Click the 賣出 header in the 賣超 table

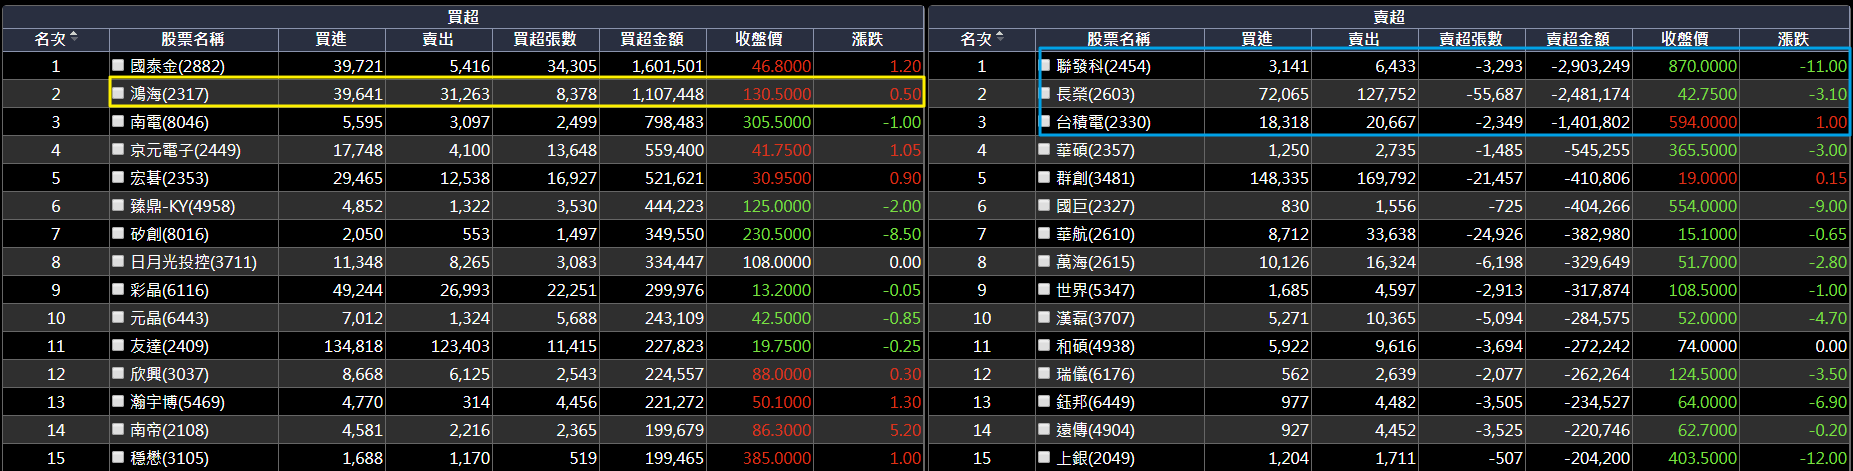pos(1364,39)
